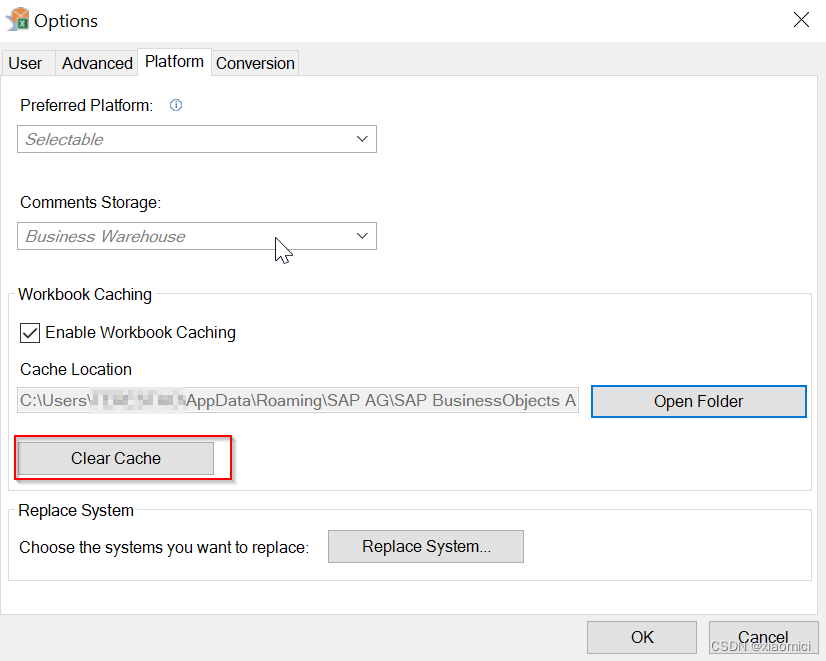The image size is (826, 661).
Task: Dismiss the dialog with Cancel
Action: 762,637
